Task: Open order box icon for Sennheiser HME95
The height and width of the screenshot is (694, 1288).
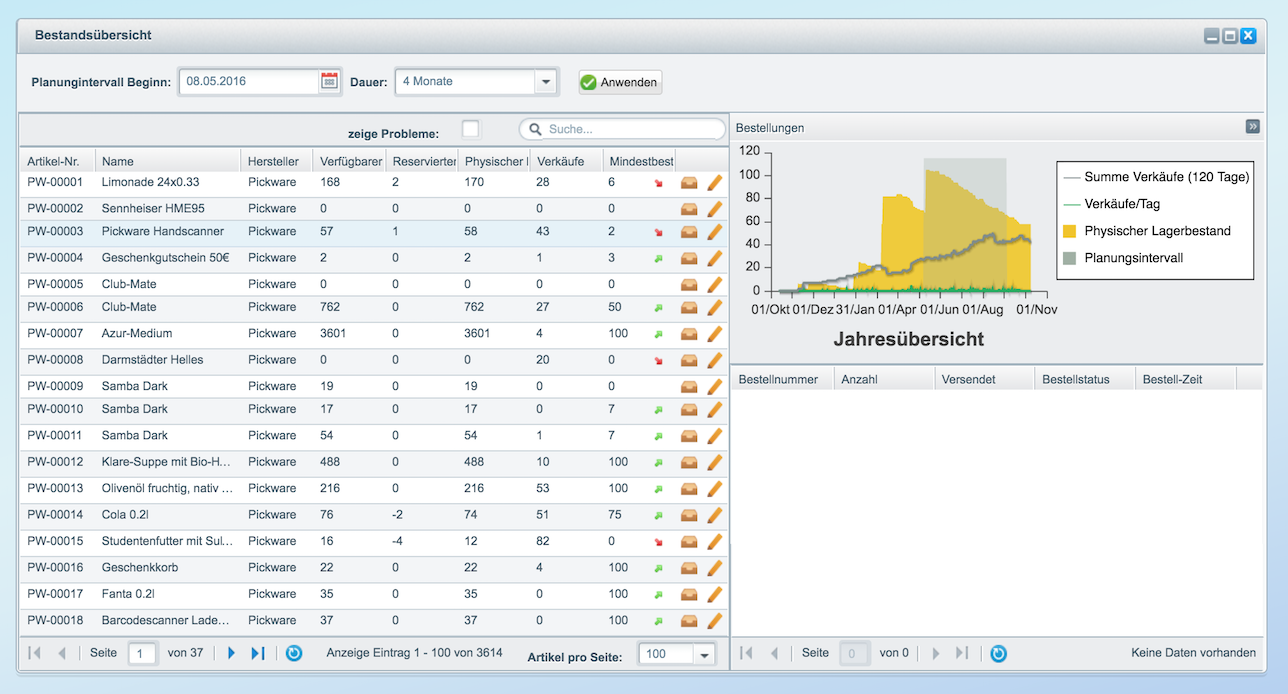Action: (x=690, y=208)
